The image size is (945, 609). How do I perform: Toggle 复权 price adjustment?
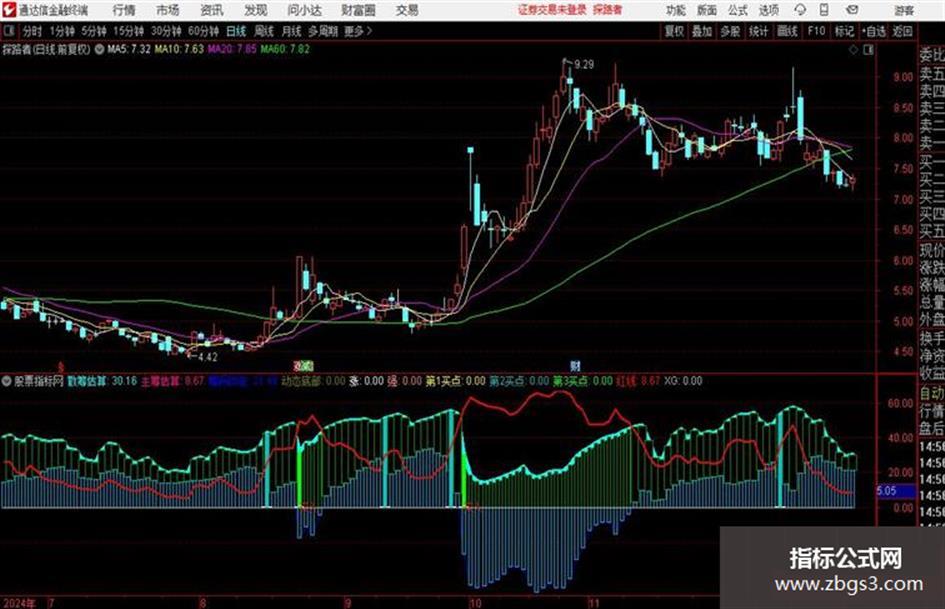674,31
